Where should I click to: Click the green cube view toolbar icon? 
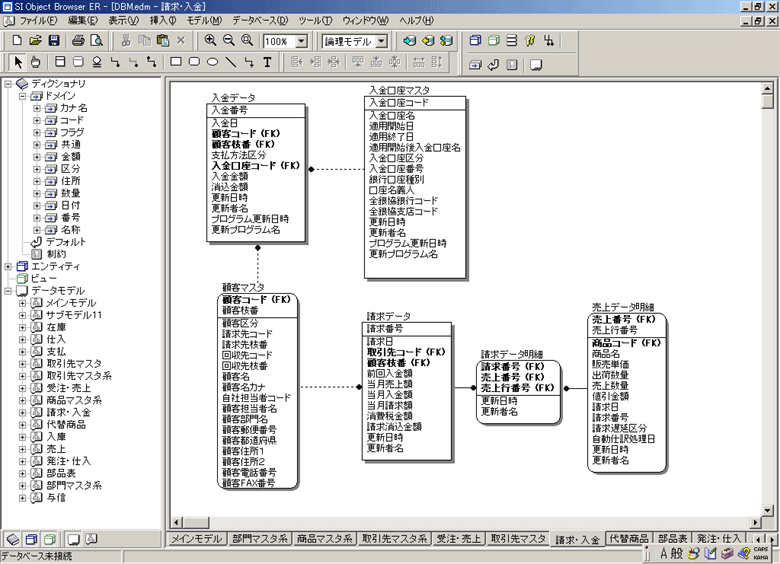coord(493,40)
